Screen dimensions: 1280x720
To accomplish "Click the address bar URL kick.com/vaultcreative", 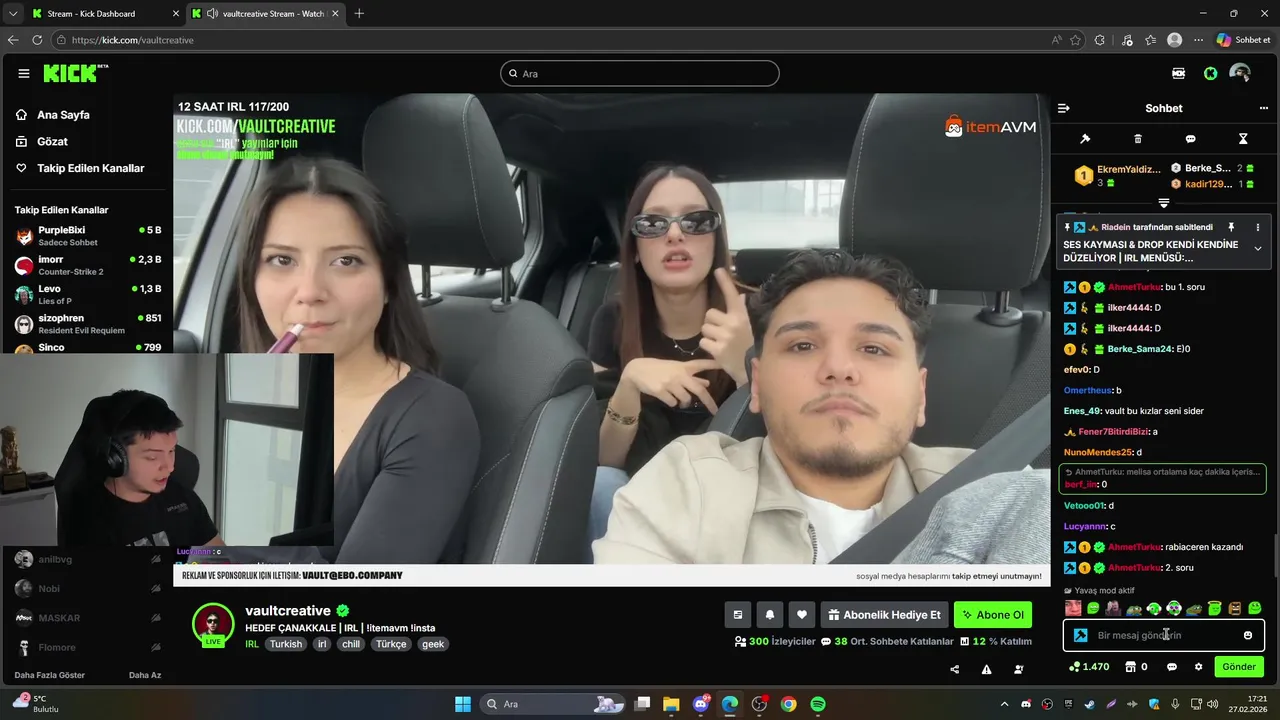I will pyautogui.click(x=133, y=40).
